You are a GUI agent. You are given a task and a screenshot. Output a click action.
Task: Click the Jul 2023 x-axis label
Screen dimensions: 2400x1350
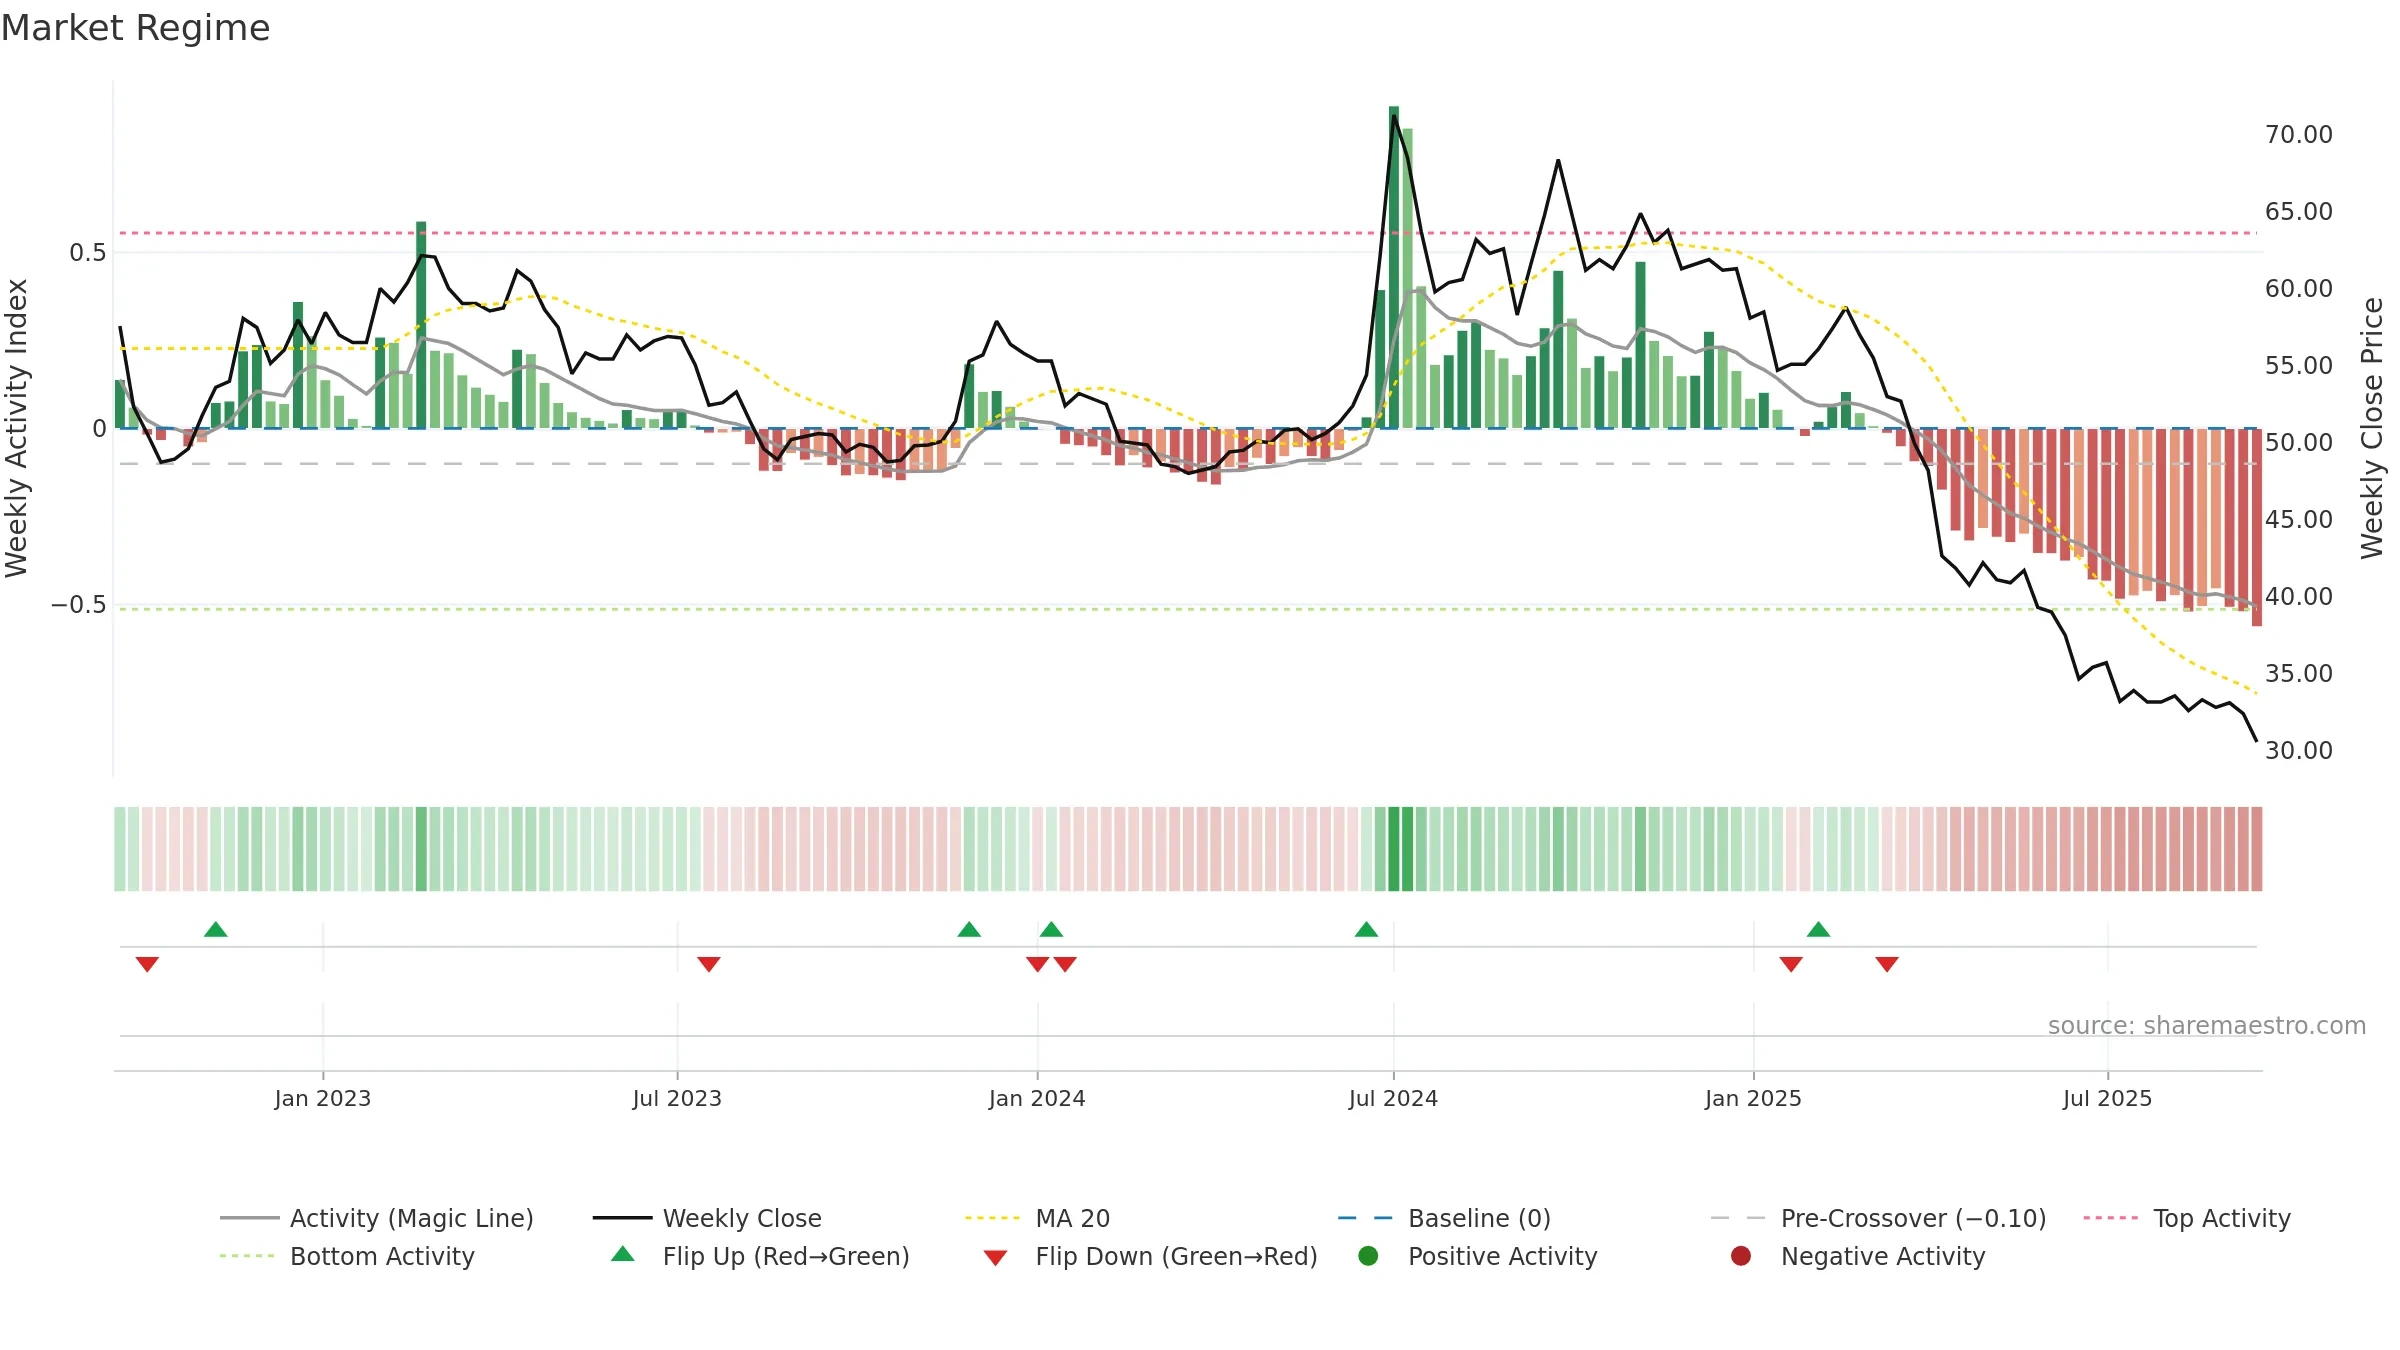pyautogui.click(x=677, y=1098)
